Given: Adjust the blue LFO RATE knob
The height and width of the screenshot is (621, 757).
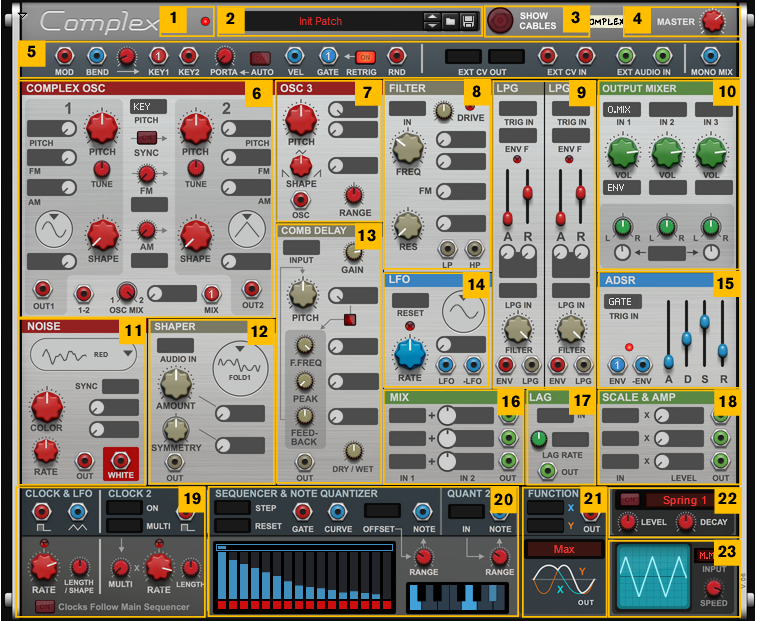Looking at the screenshot, I should tap(409, 355).
